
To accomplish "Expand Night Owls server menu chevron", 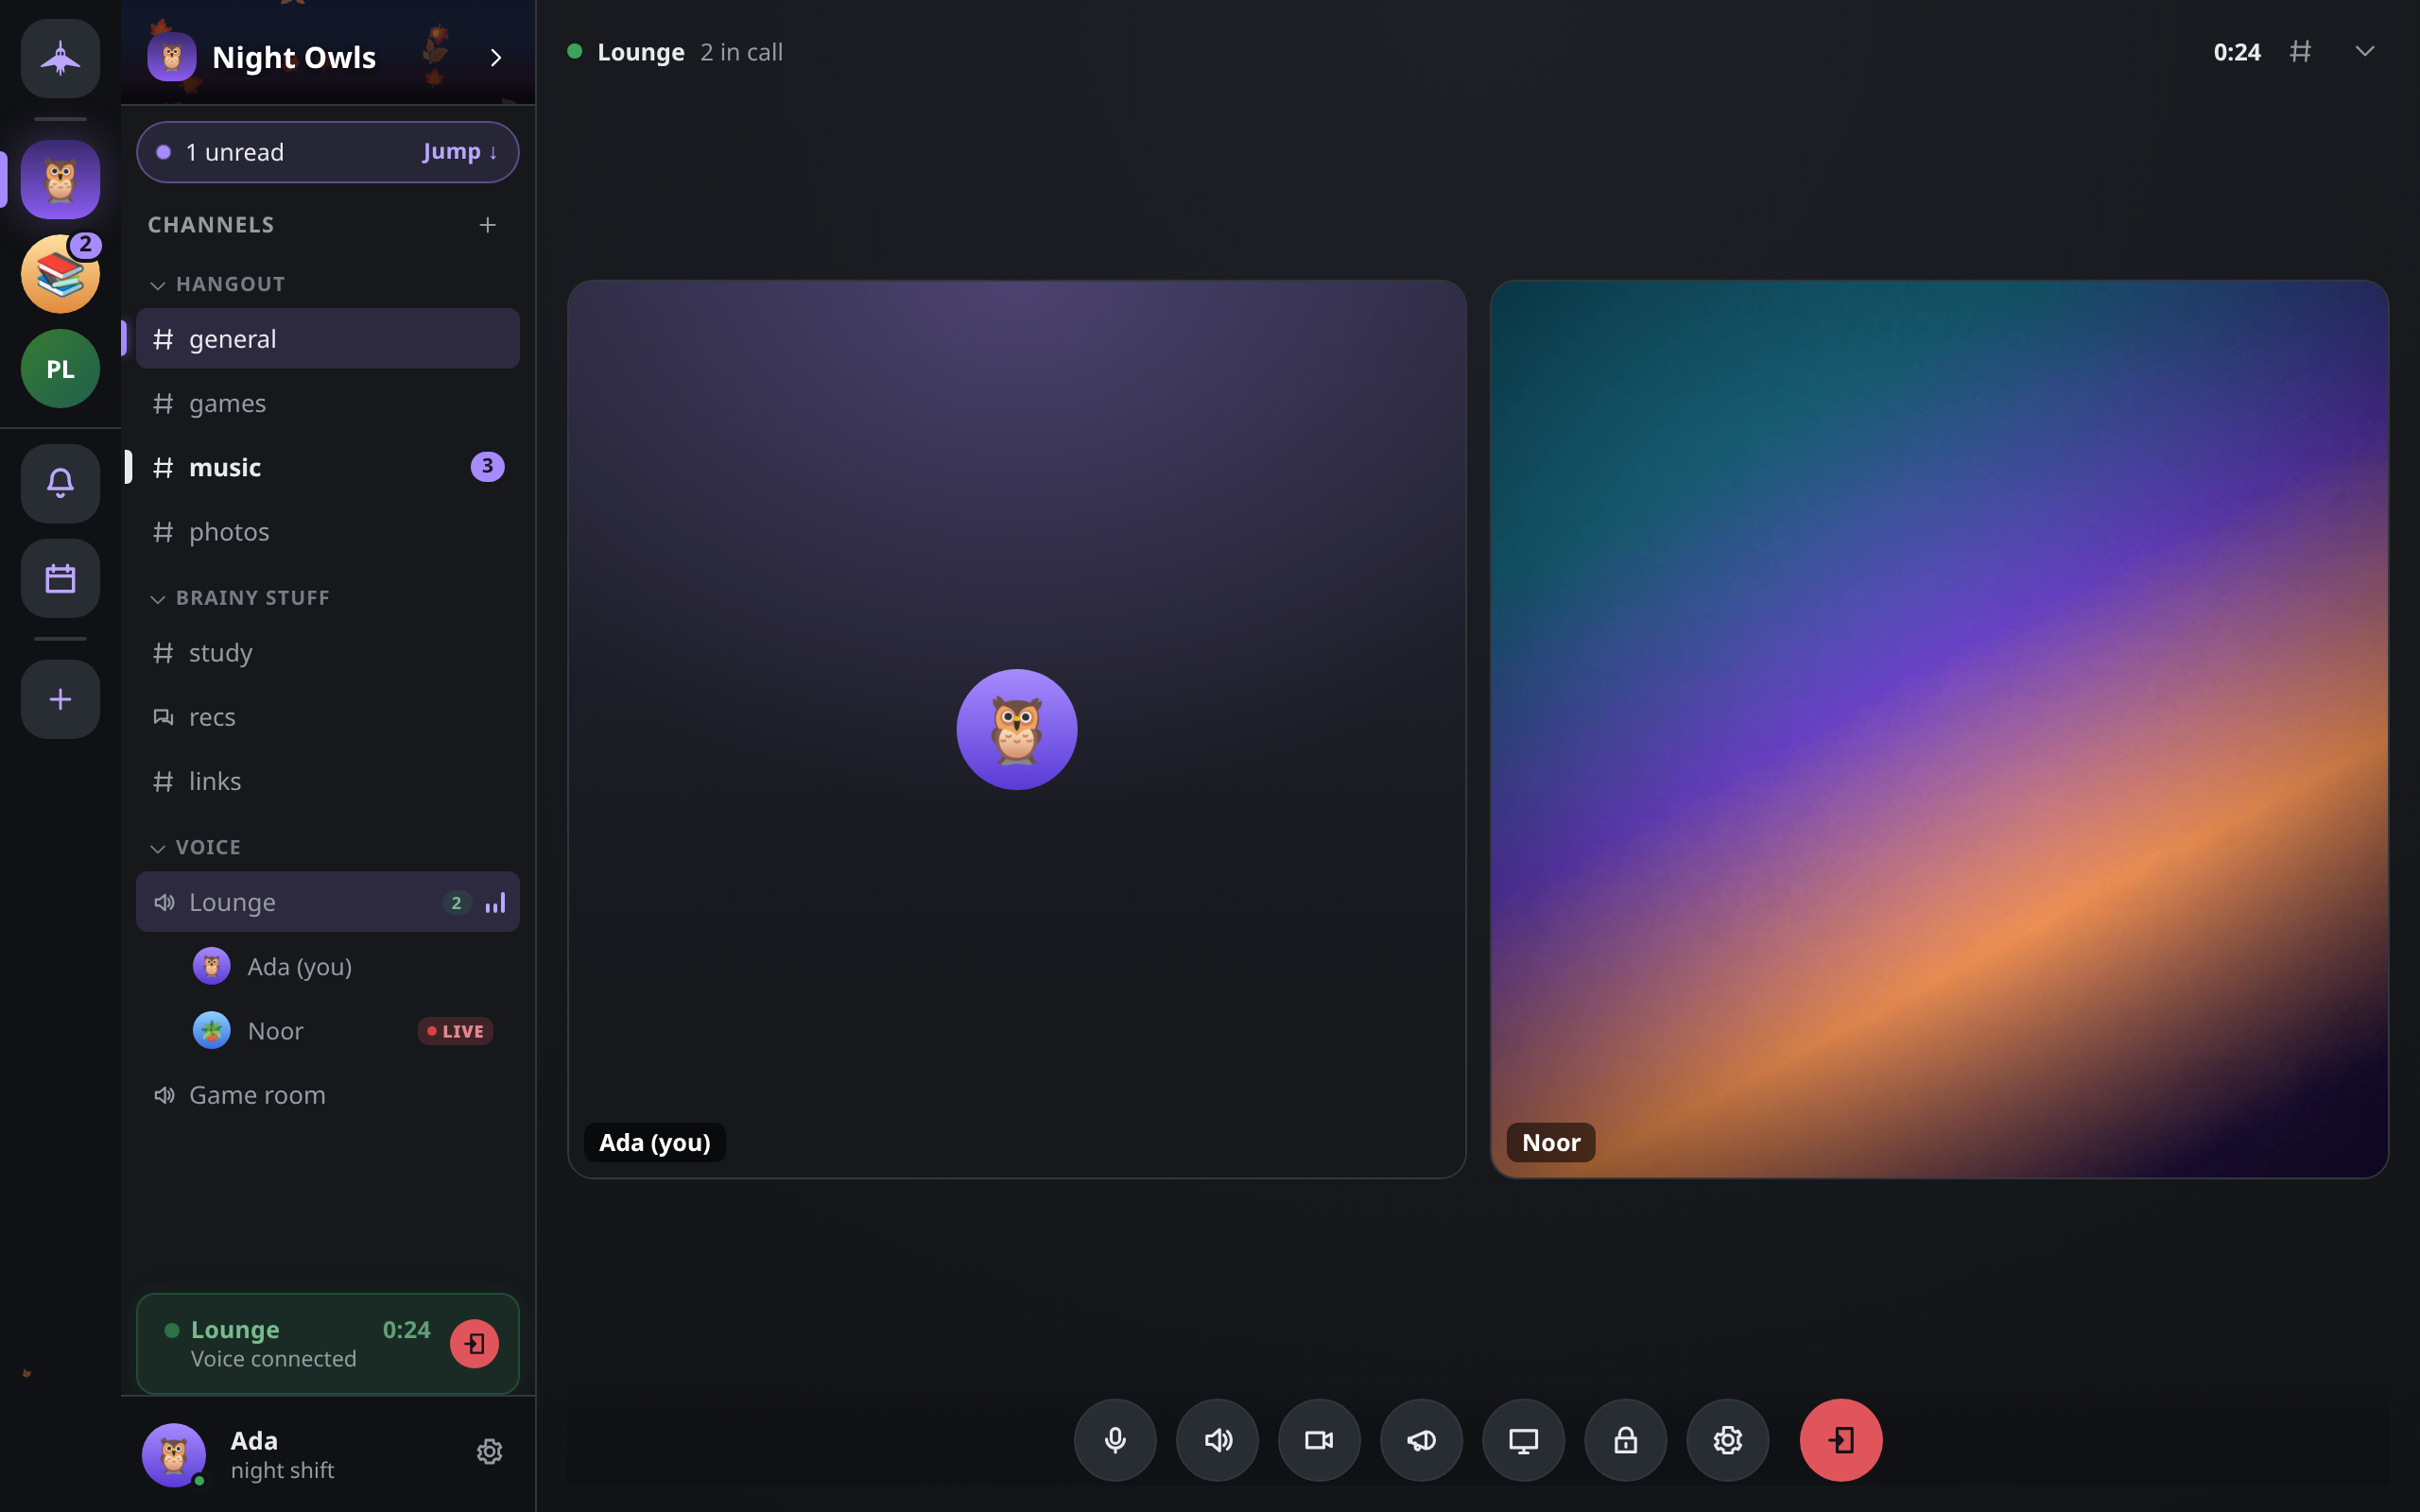I will 495,58.
